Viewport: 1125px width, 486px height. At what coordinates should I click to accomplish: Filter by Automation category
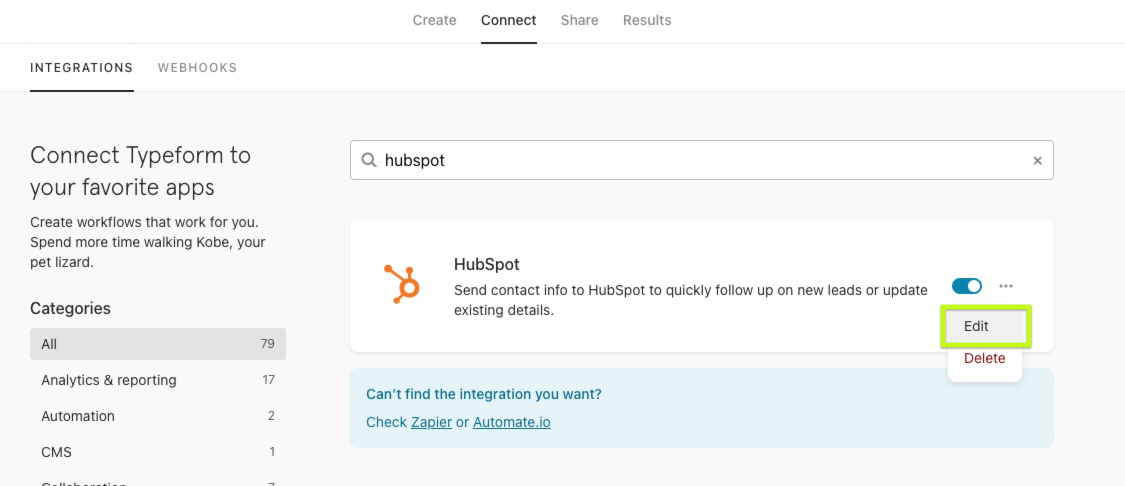158,416
